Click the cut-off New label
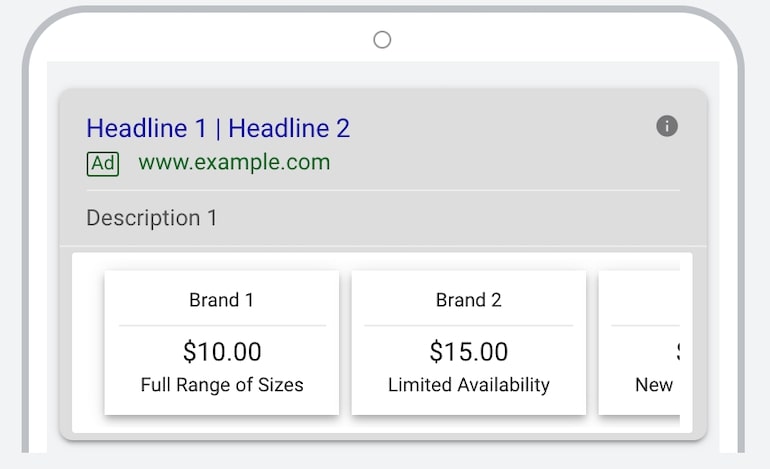 click(654, 385)
